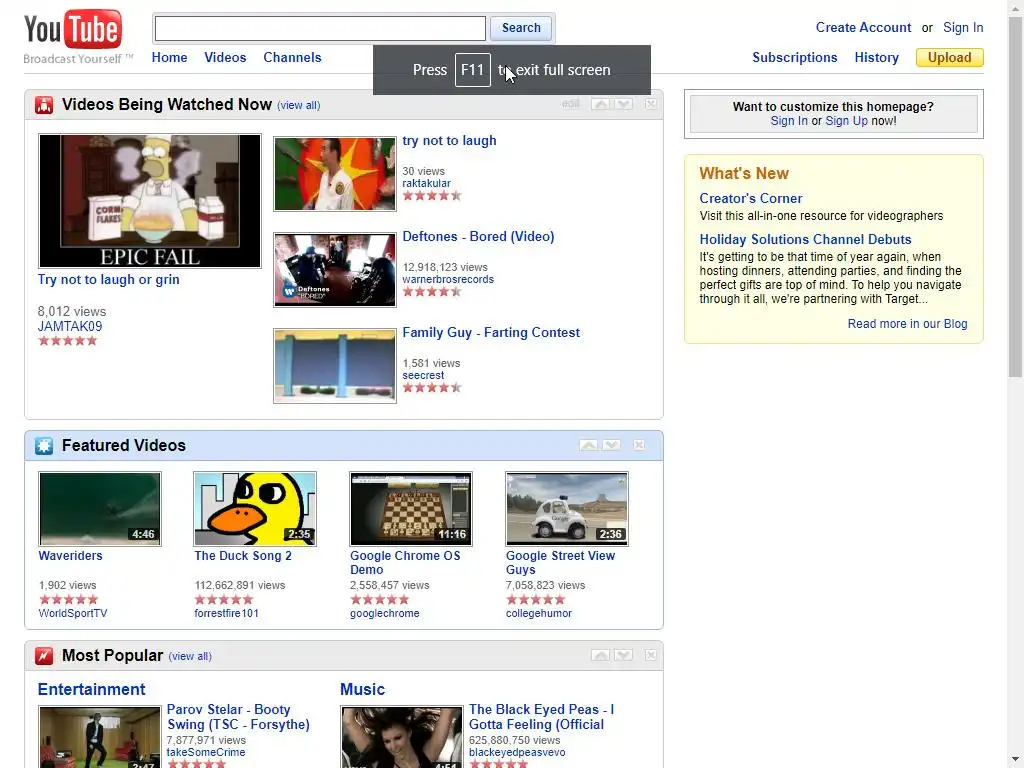Click Sign In in customize homepage box
Image resolution: width=1024 pixels, height=768 pixels.
point(788,121)
